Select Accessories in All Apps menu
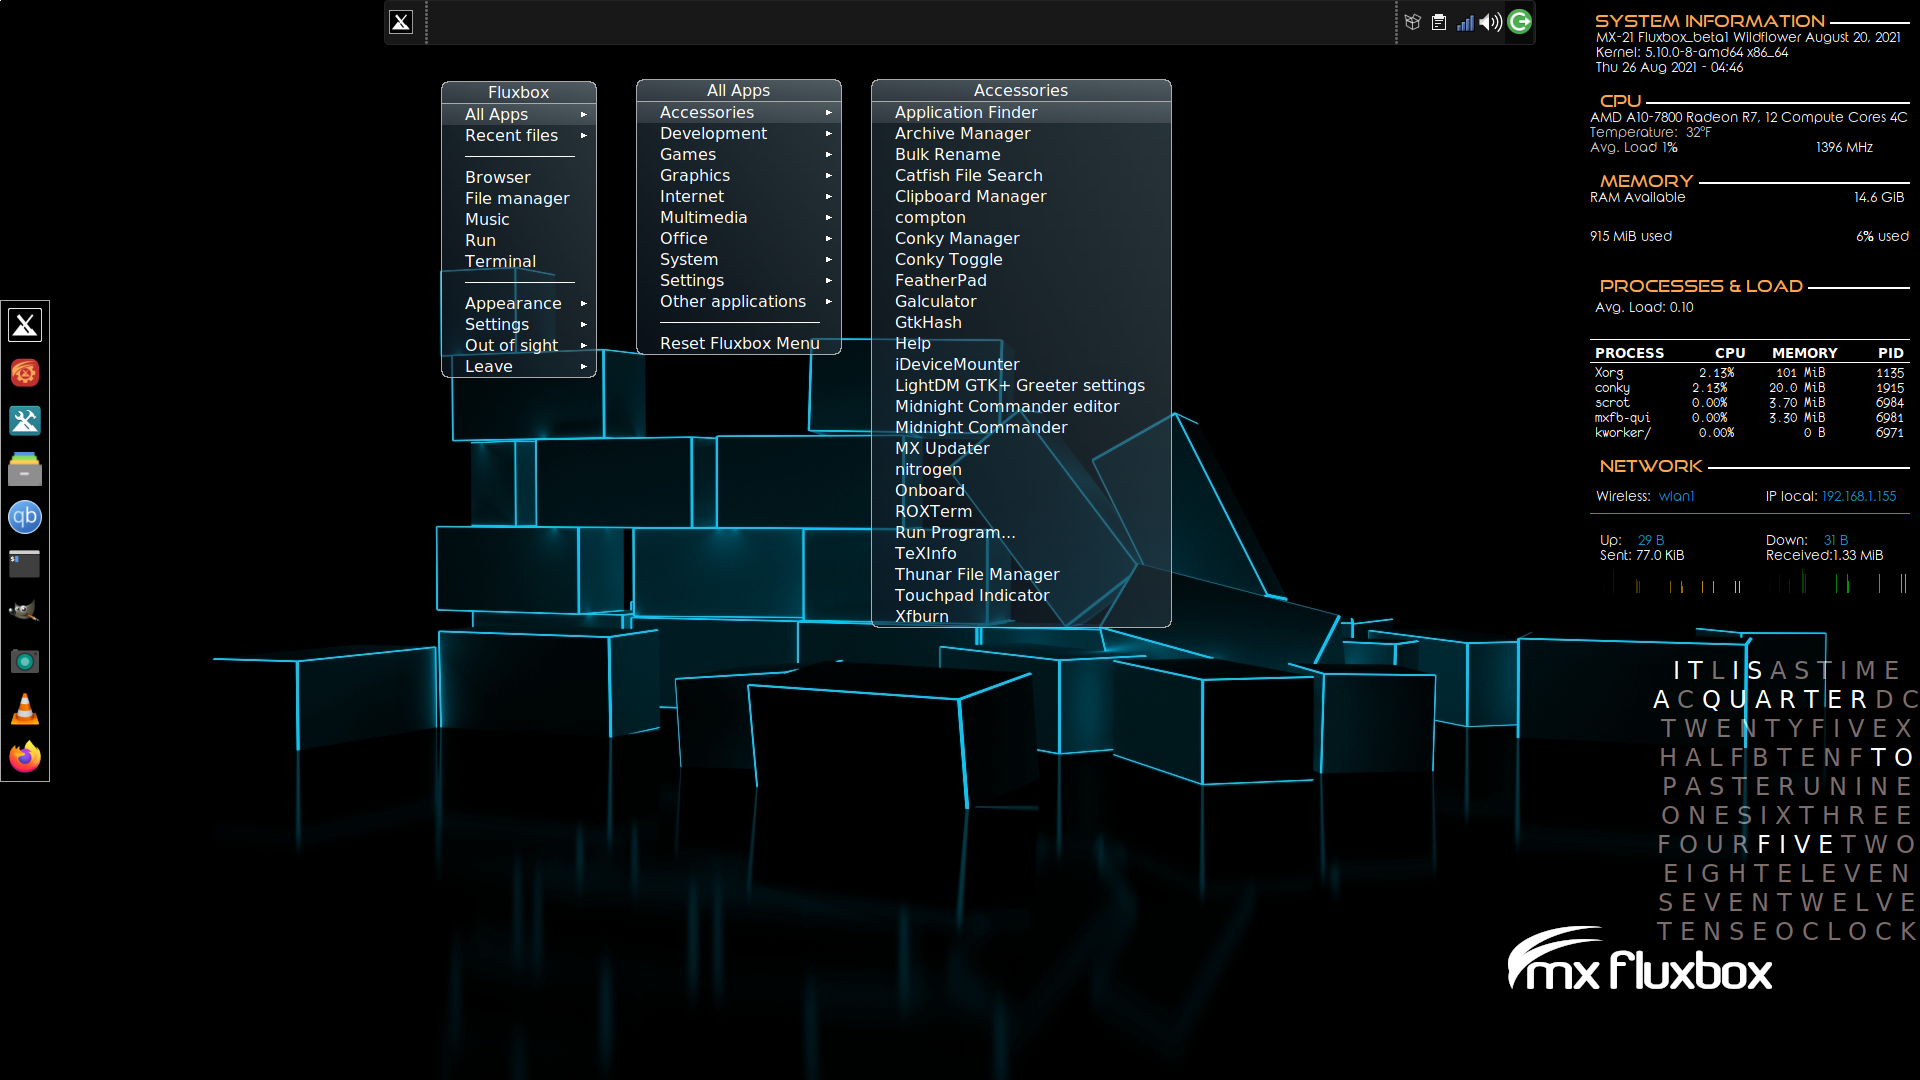The image size is (1920, 1080). (x=738, y=113)
